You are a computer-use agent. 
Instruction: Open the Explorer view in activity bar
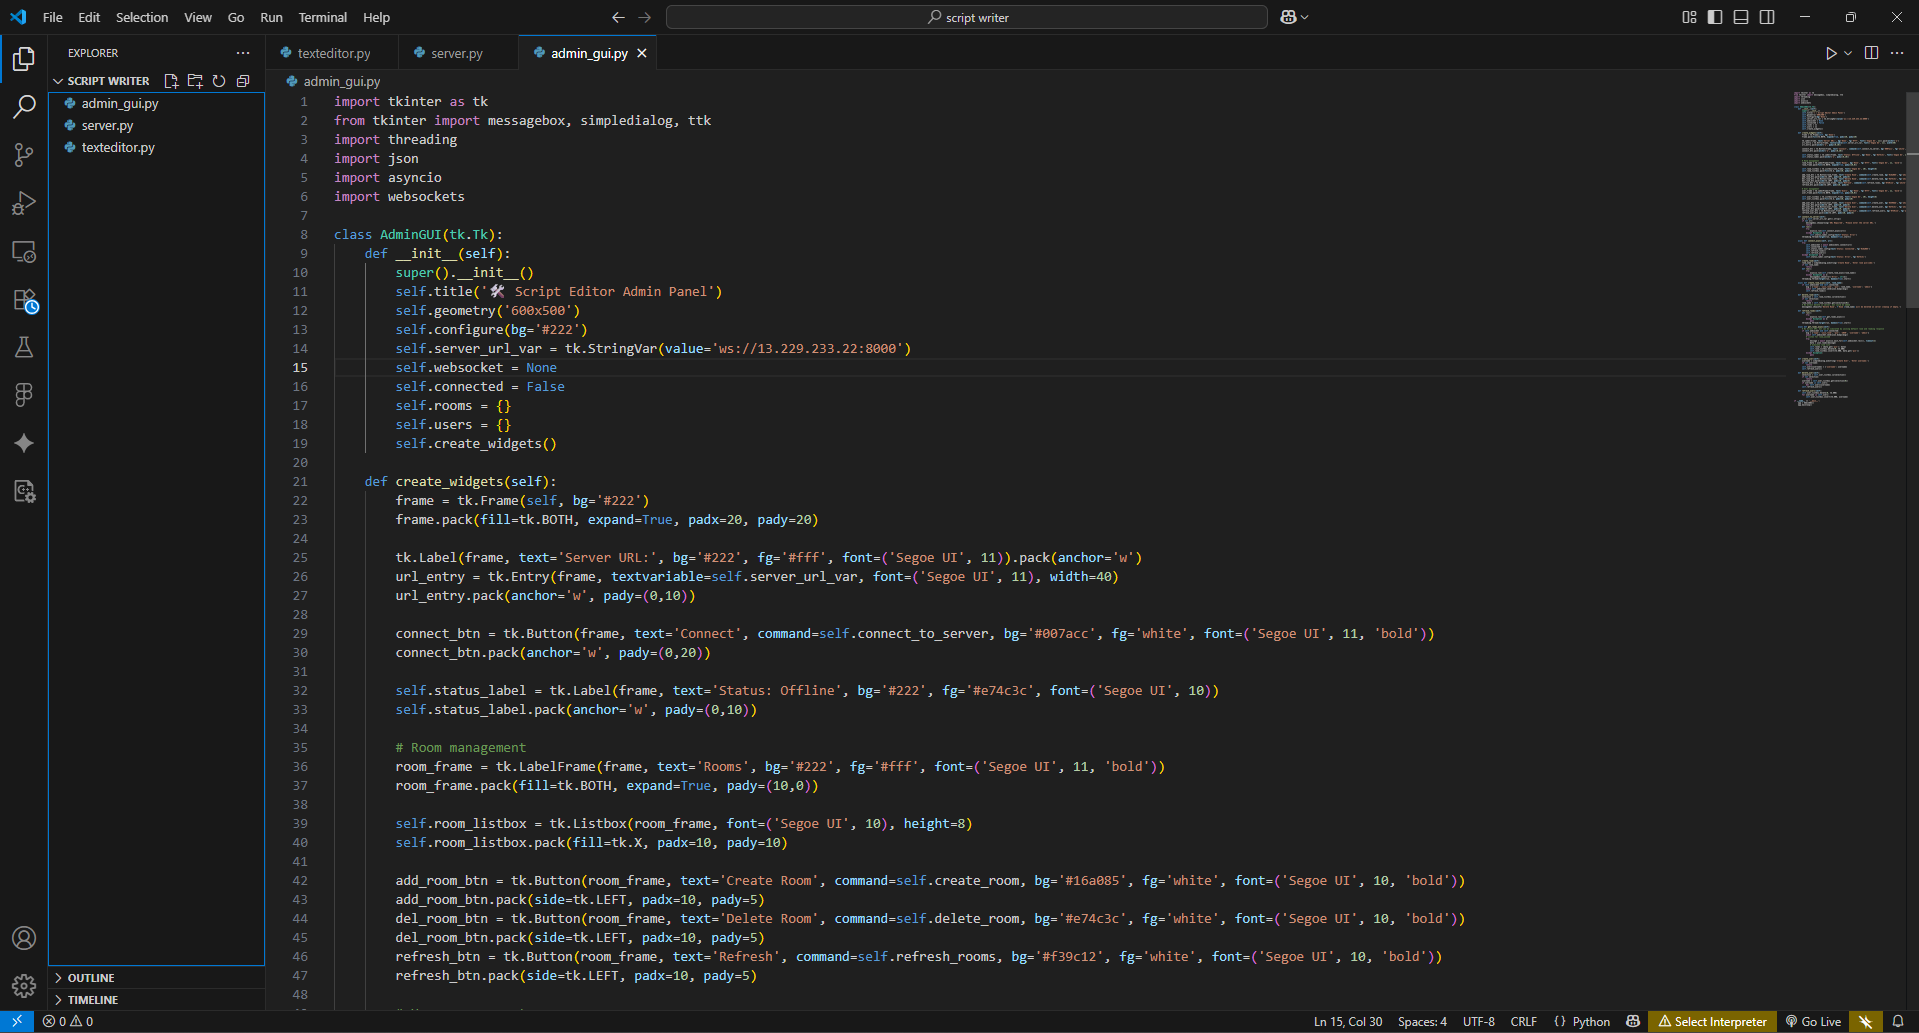(x=24, y=59)
